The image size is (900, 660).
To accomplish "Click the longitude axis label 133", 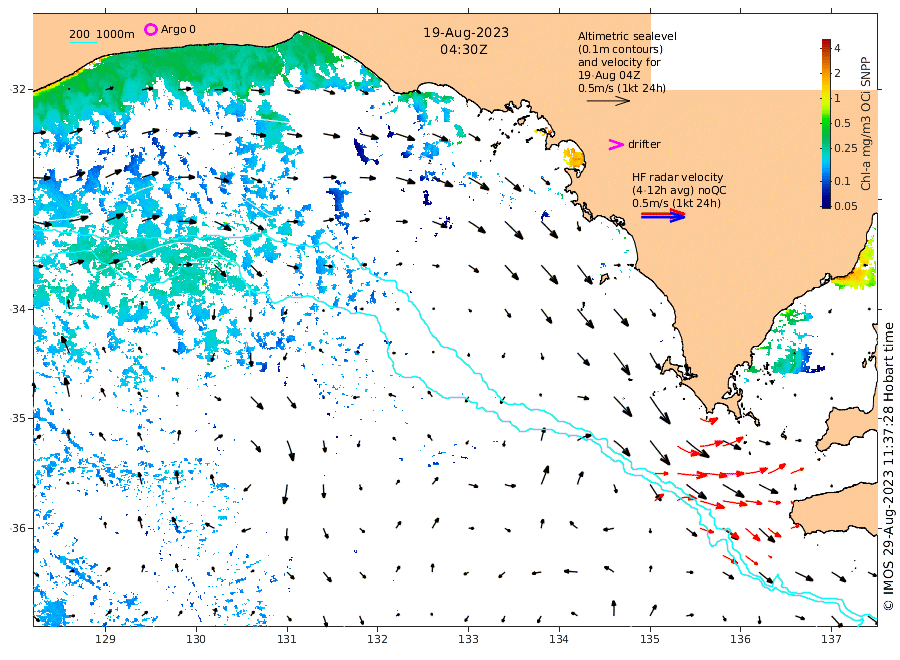I will click(468, 639).
